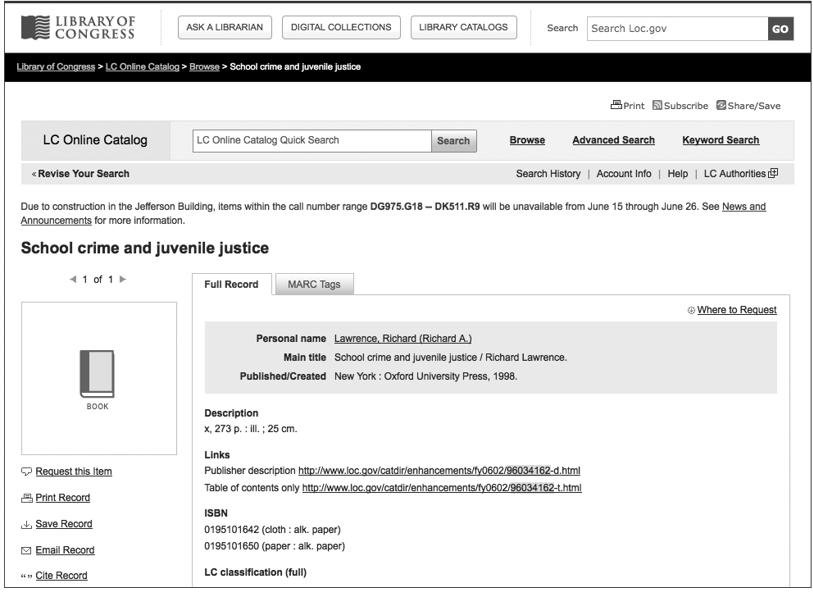Open Search History
This screenshot has width=813, height=592.
pyautogui.click(x=548, y=174)
